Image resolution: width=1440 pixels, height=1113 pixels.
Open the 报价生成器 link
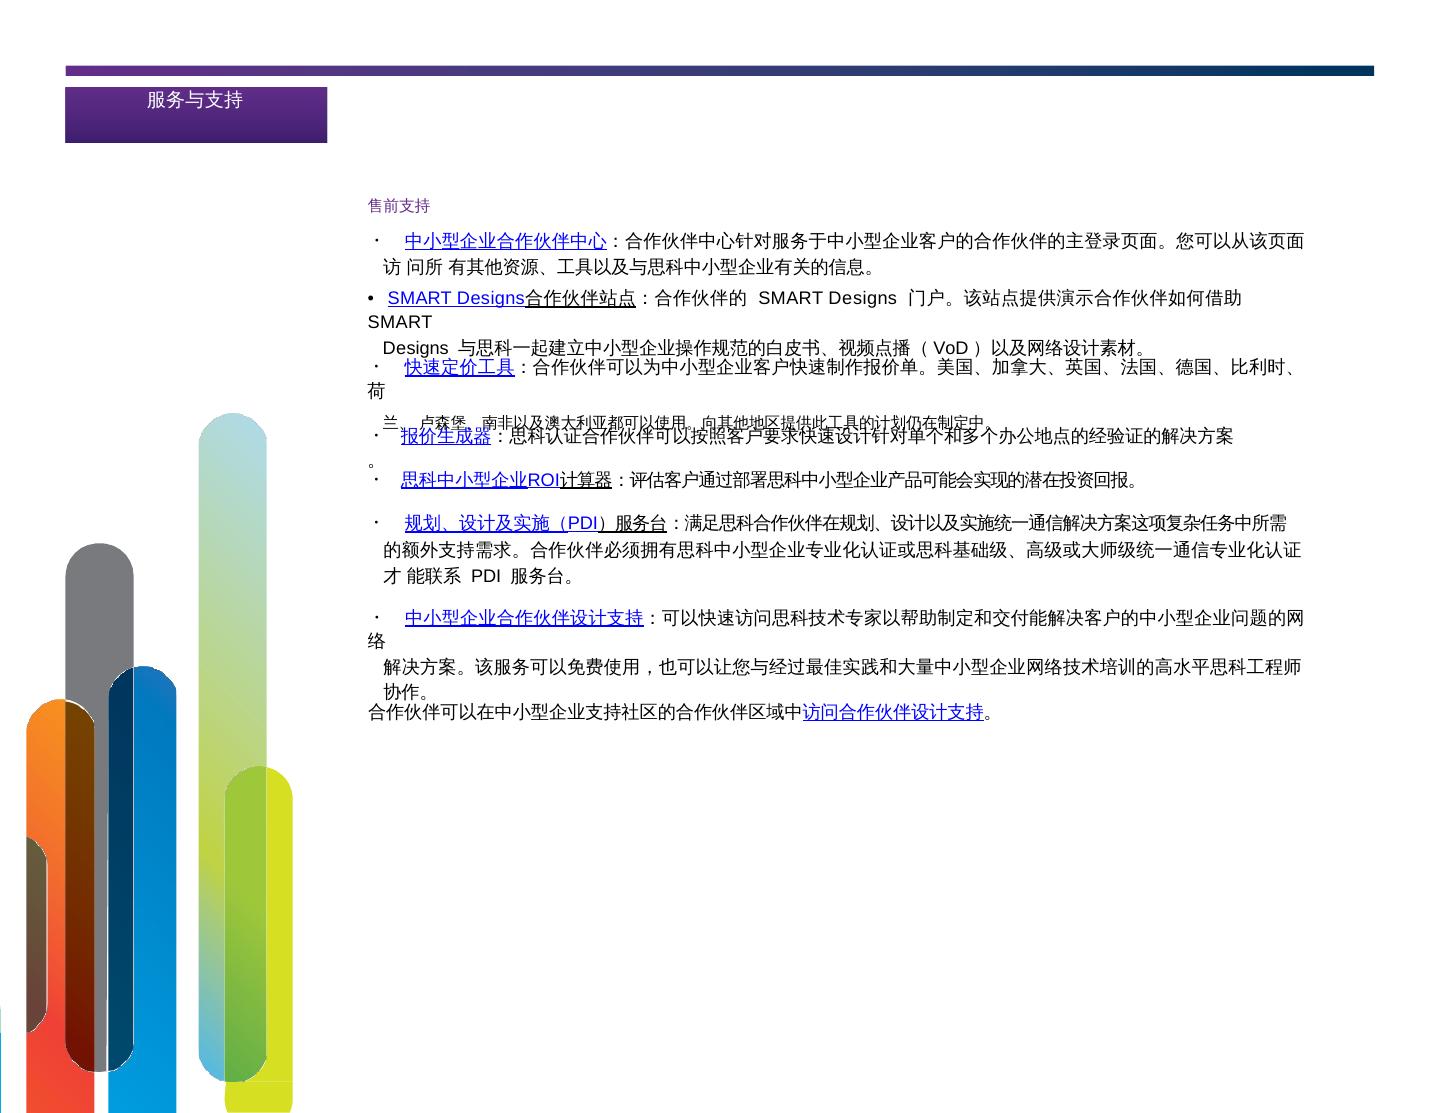tap(446, 436)
